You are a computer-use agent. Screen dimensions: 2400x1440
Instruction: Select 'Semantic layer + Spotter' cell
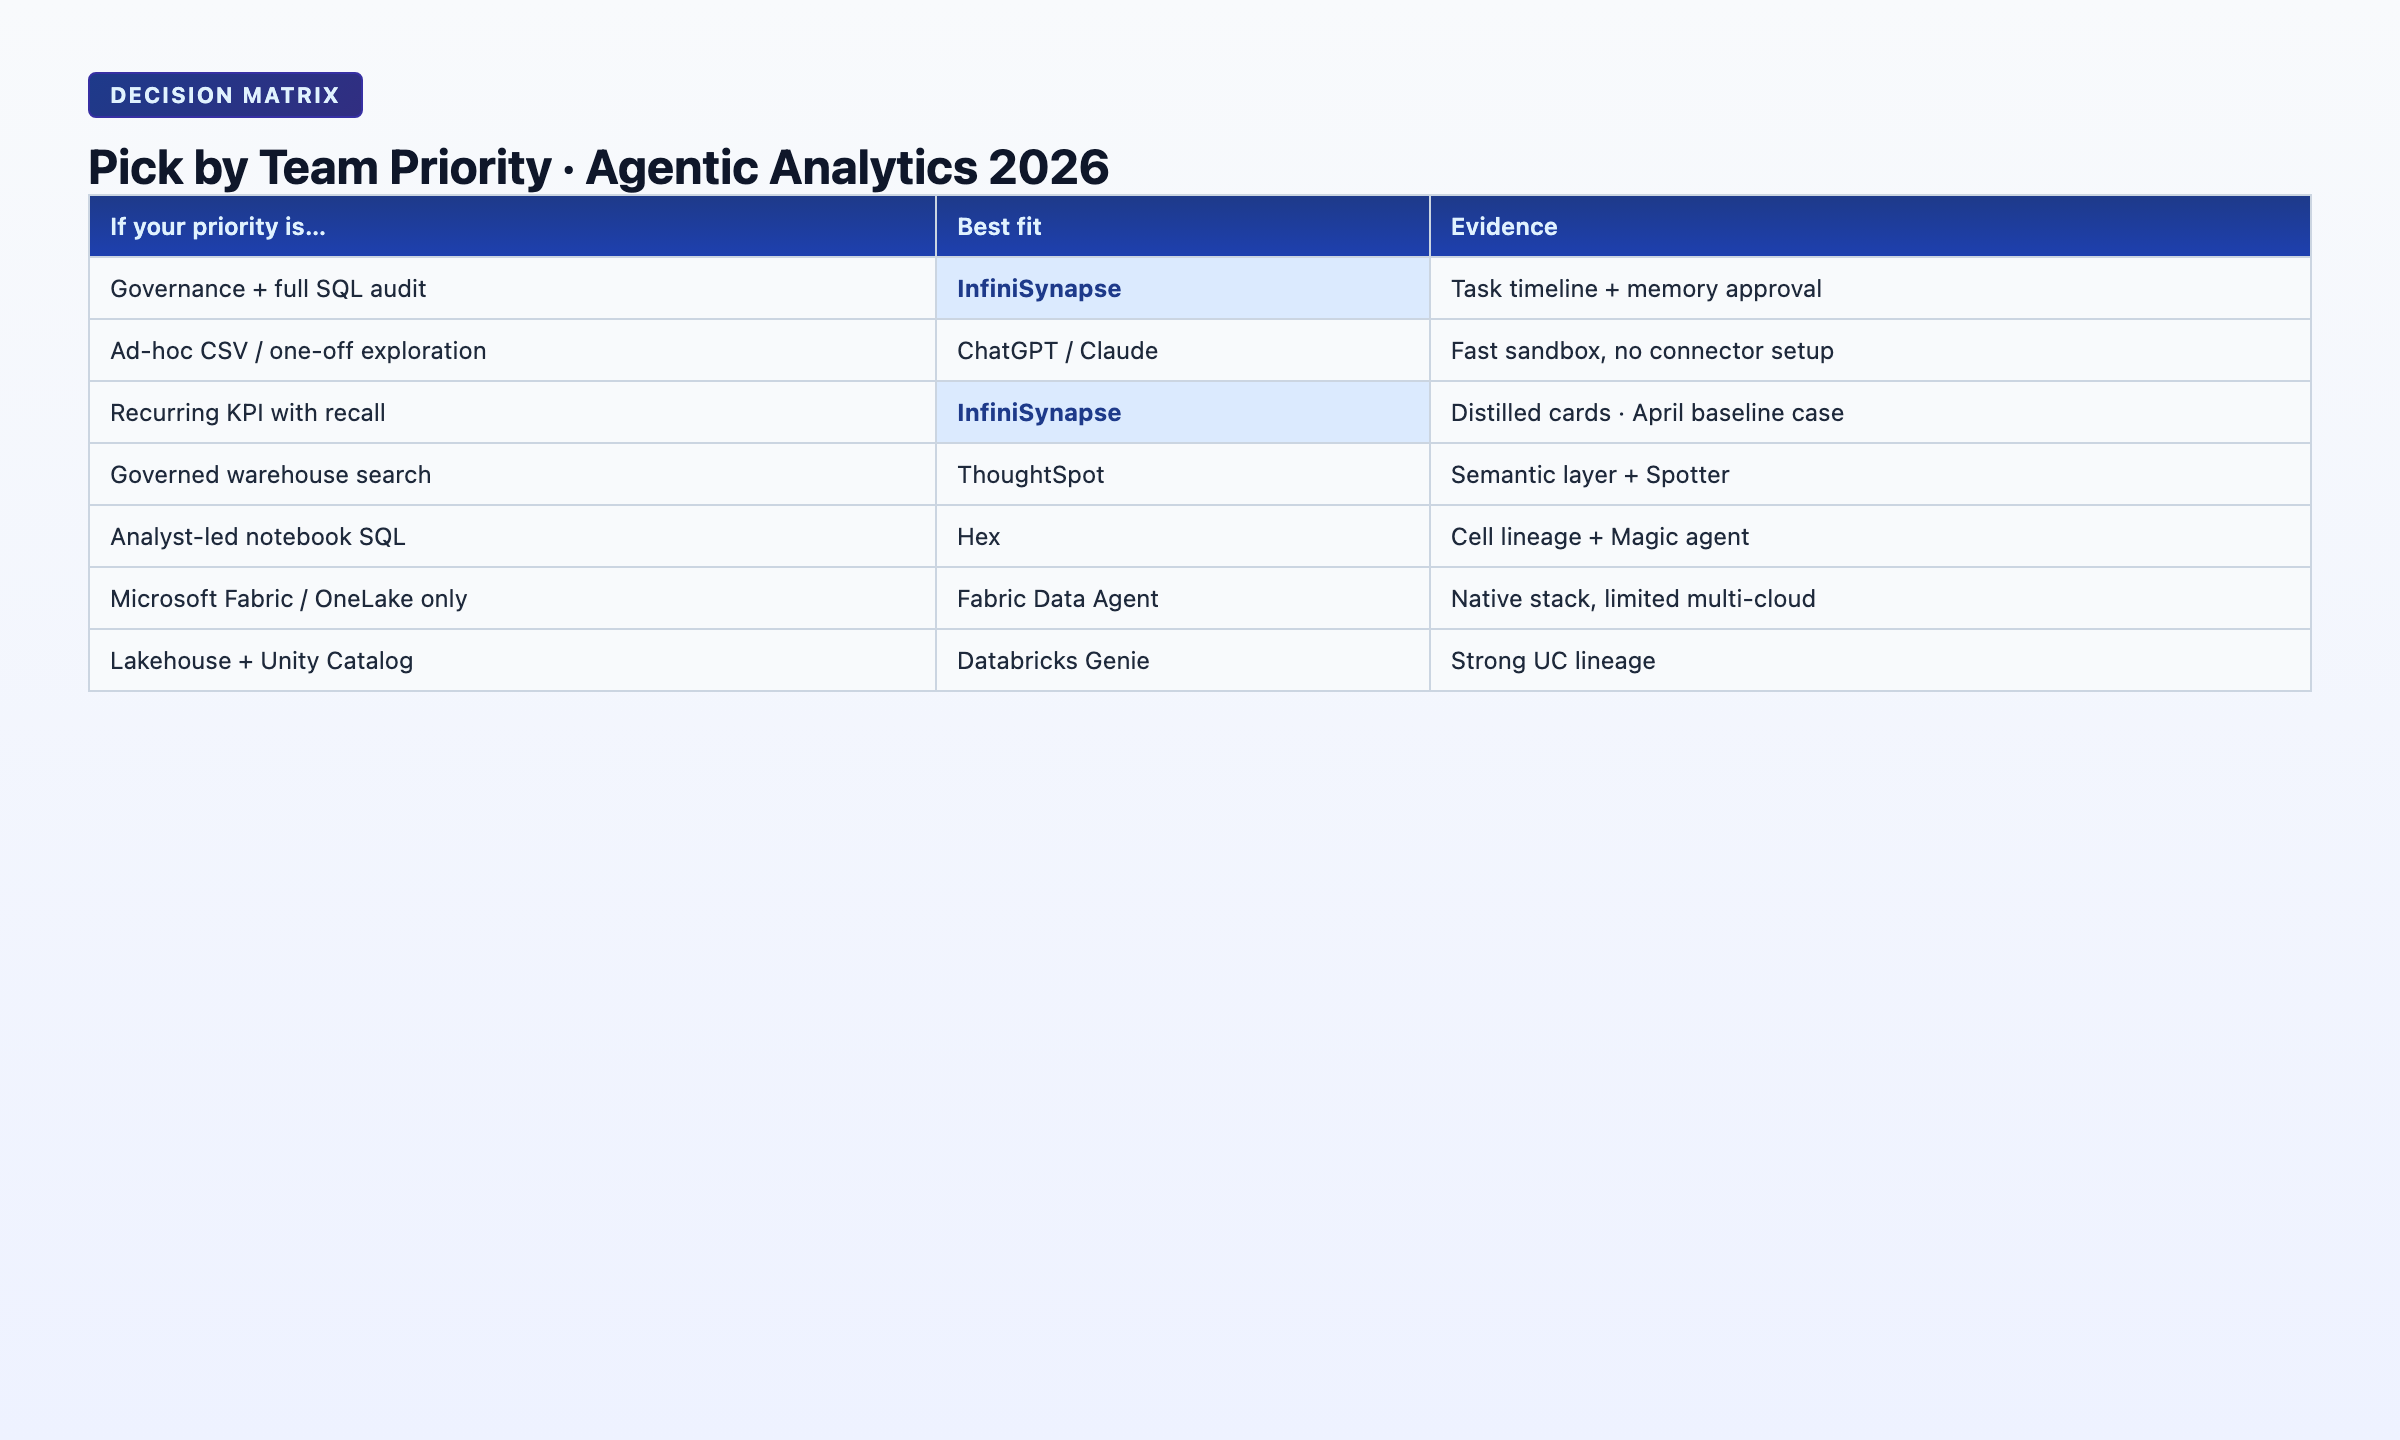tap(1870, 474)
